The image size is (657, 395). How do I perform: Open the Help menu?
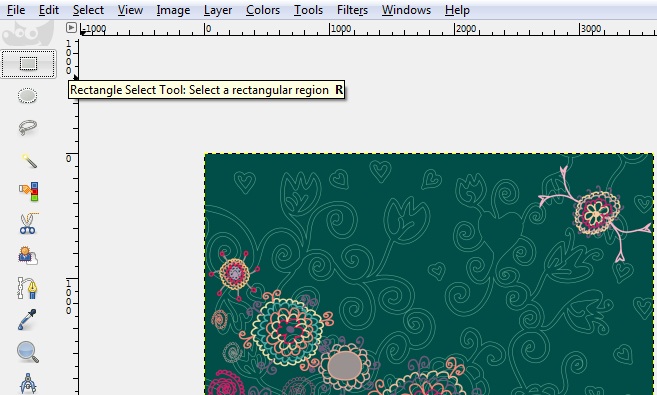coord(457,10)
